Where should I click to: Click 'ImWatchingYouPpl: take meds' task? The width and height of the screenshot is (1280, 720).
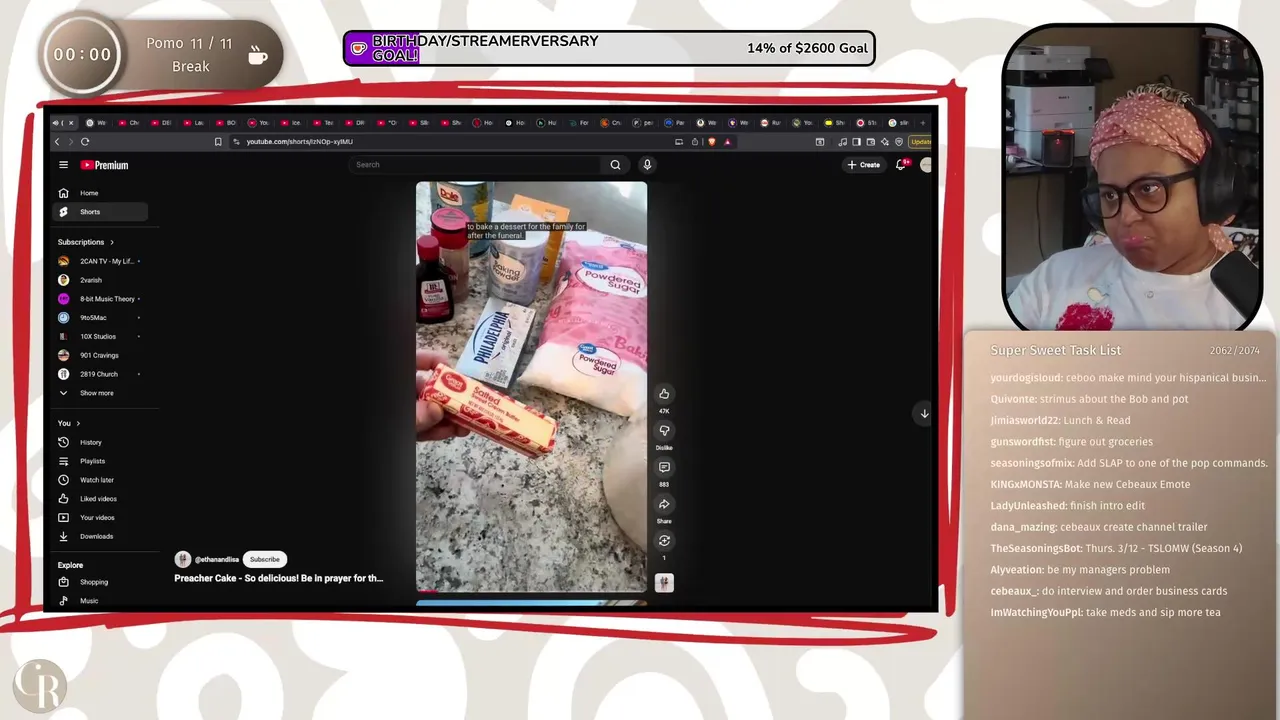(1105, 612)
